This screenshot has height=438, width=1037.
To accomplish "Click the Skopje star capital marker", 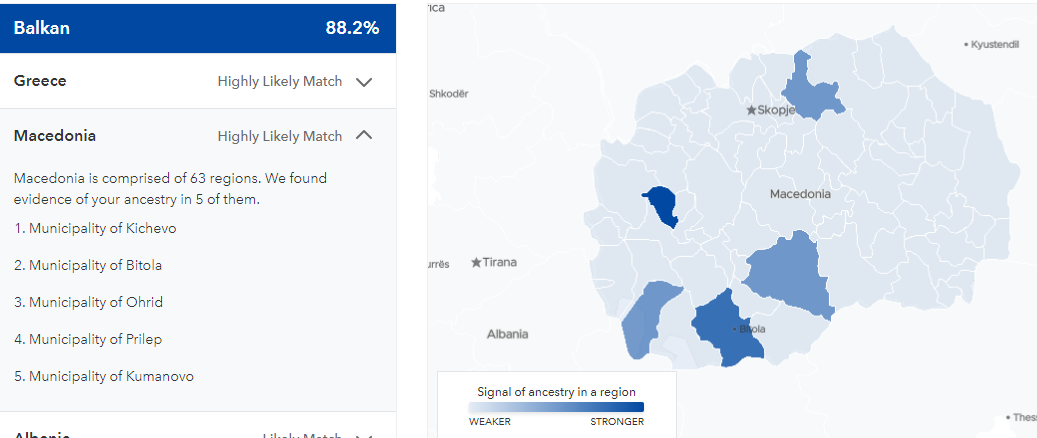I will 751,110.
